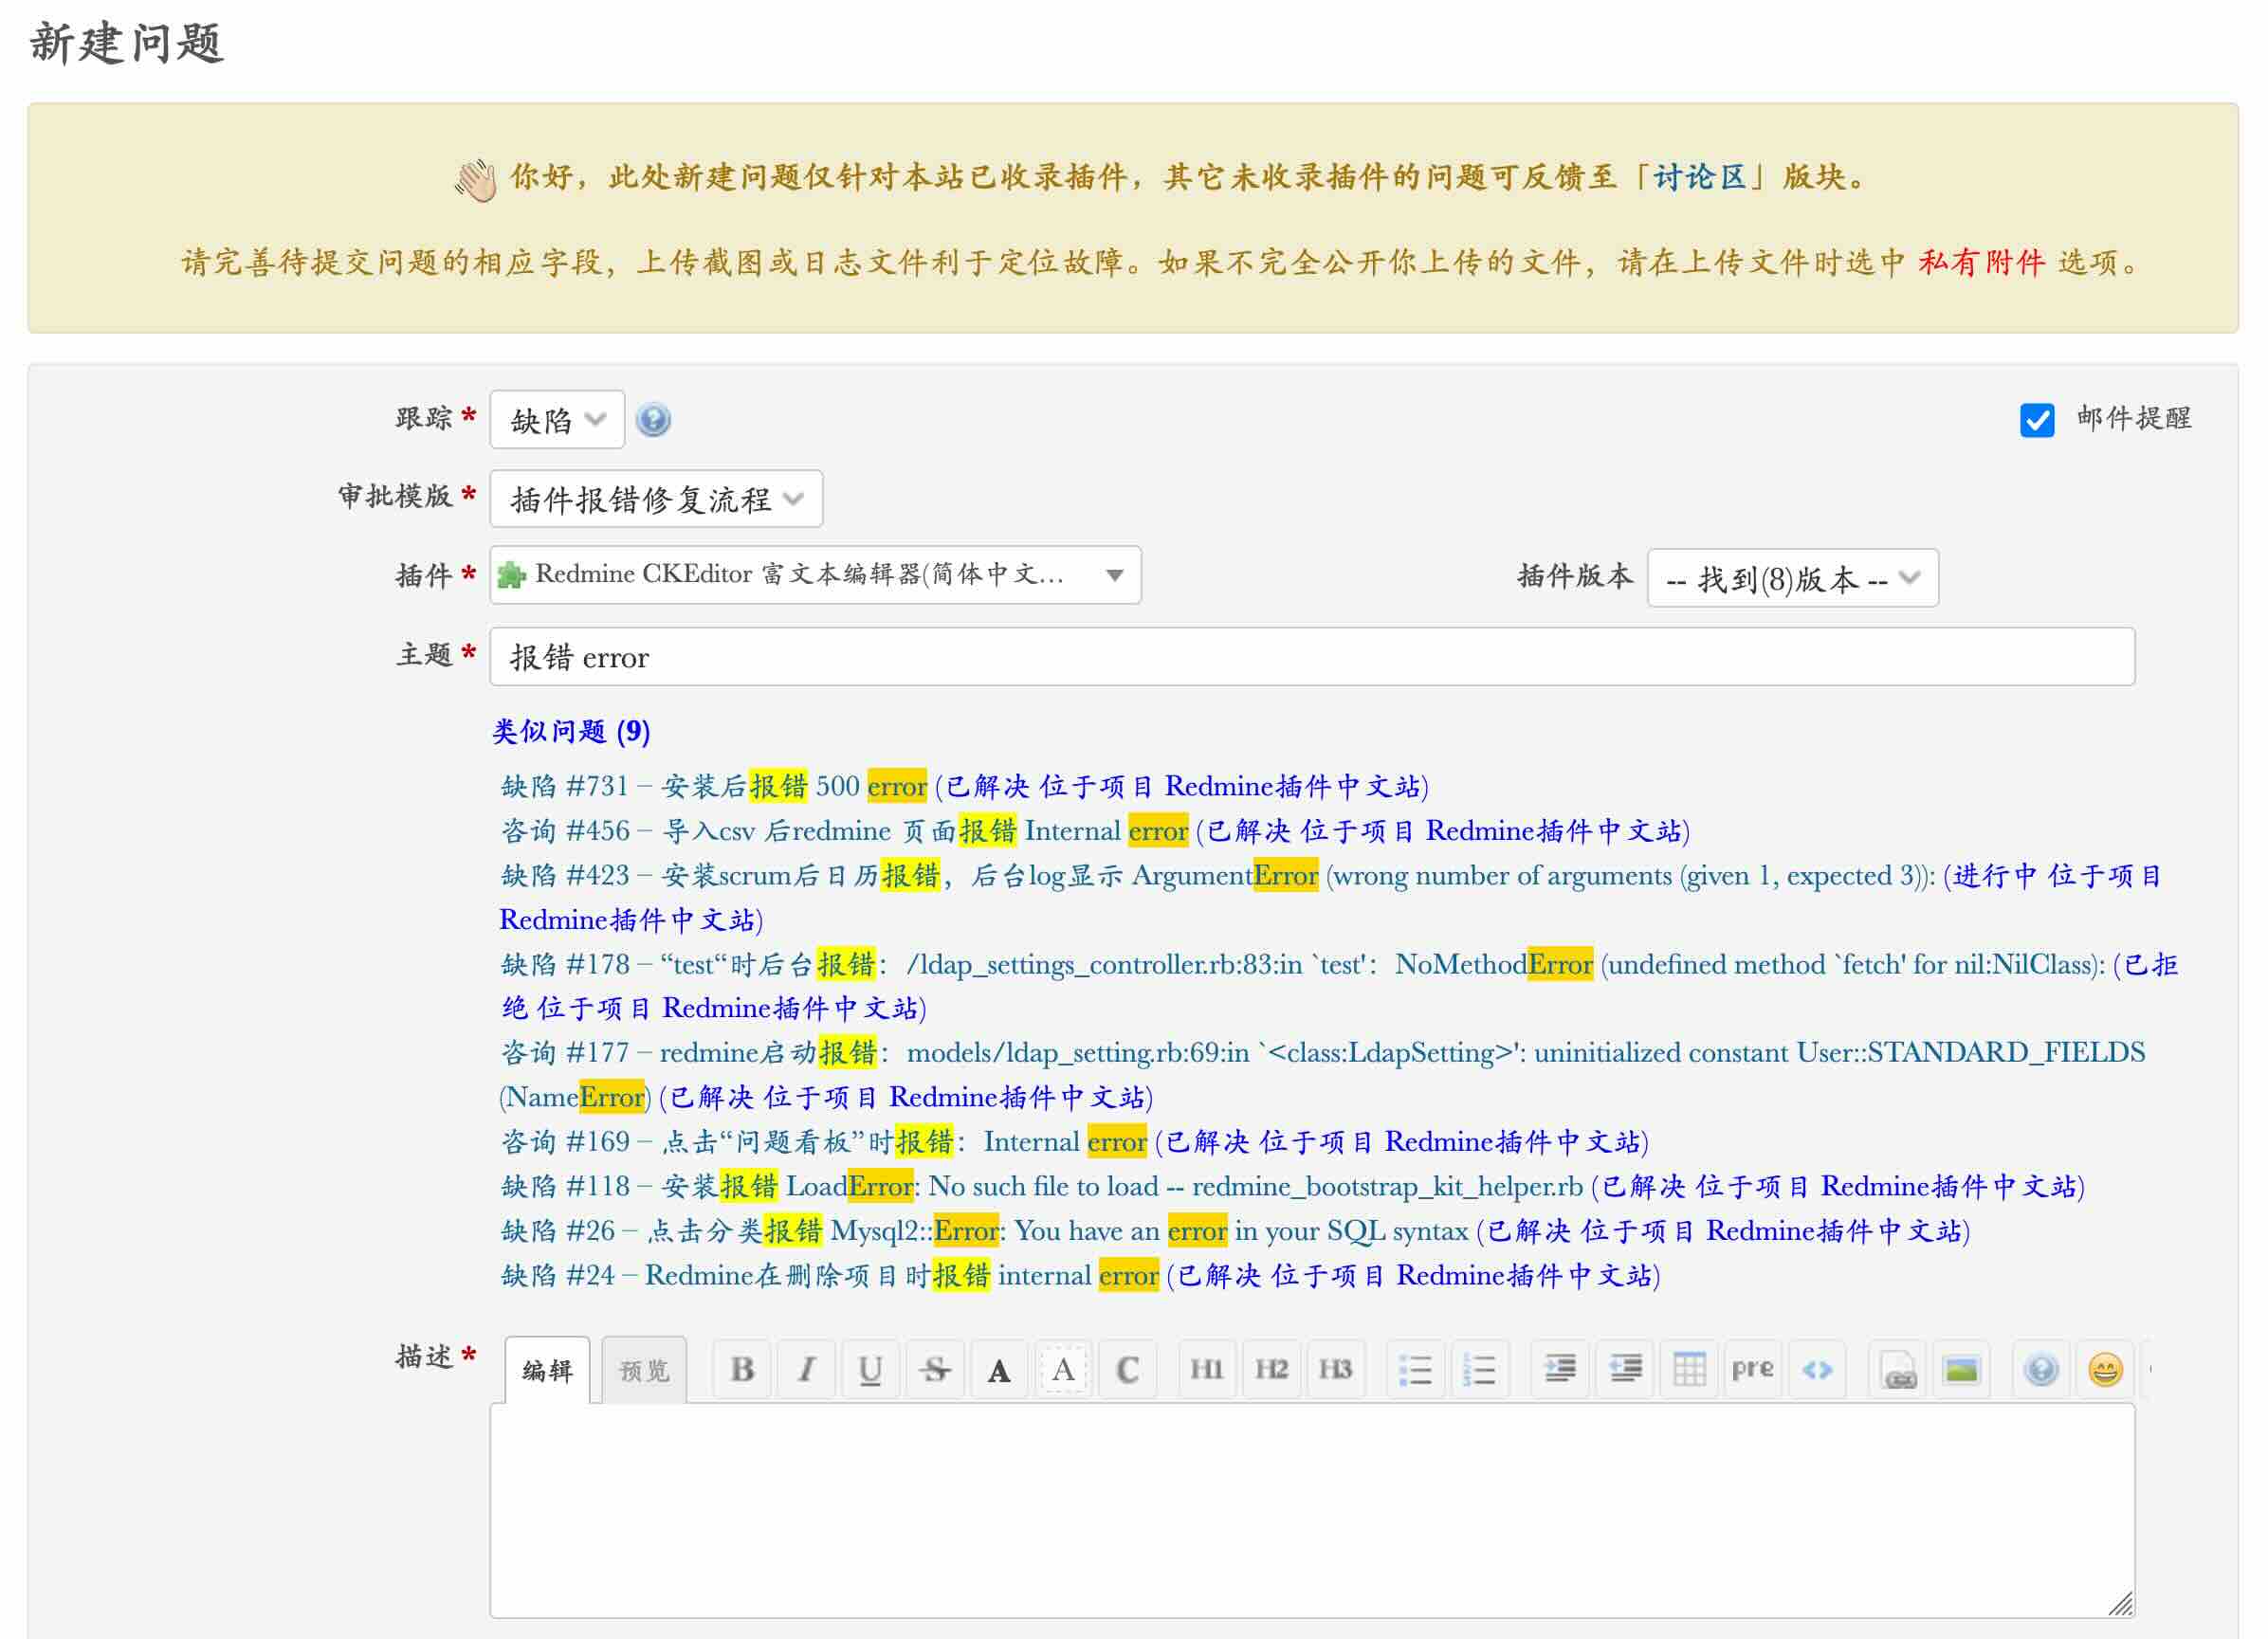
Task: Toggle the 邮件提醒 email notification checkbox
Action: pyautogui.click(x=2037, y=420)
